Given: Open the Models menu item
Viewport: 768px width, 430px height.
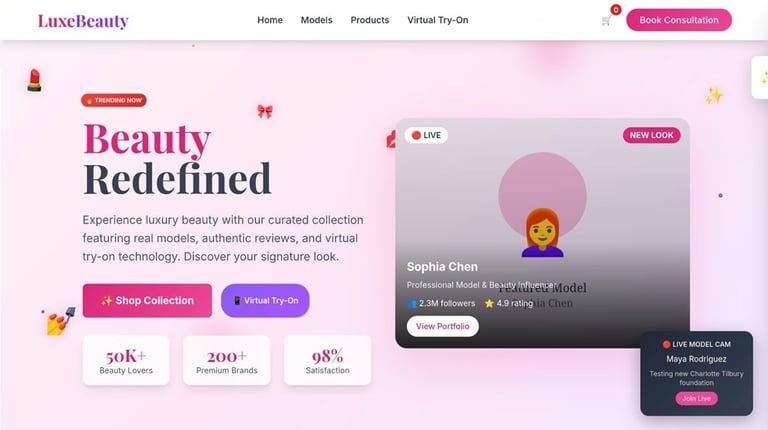Looking at the screenshot, I should (316, 20).
